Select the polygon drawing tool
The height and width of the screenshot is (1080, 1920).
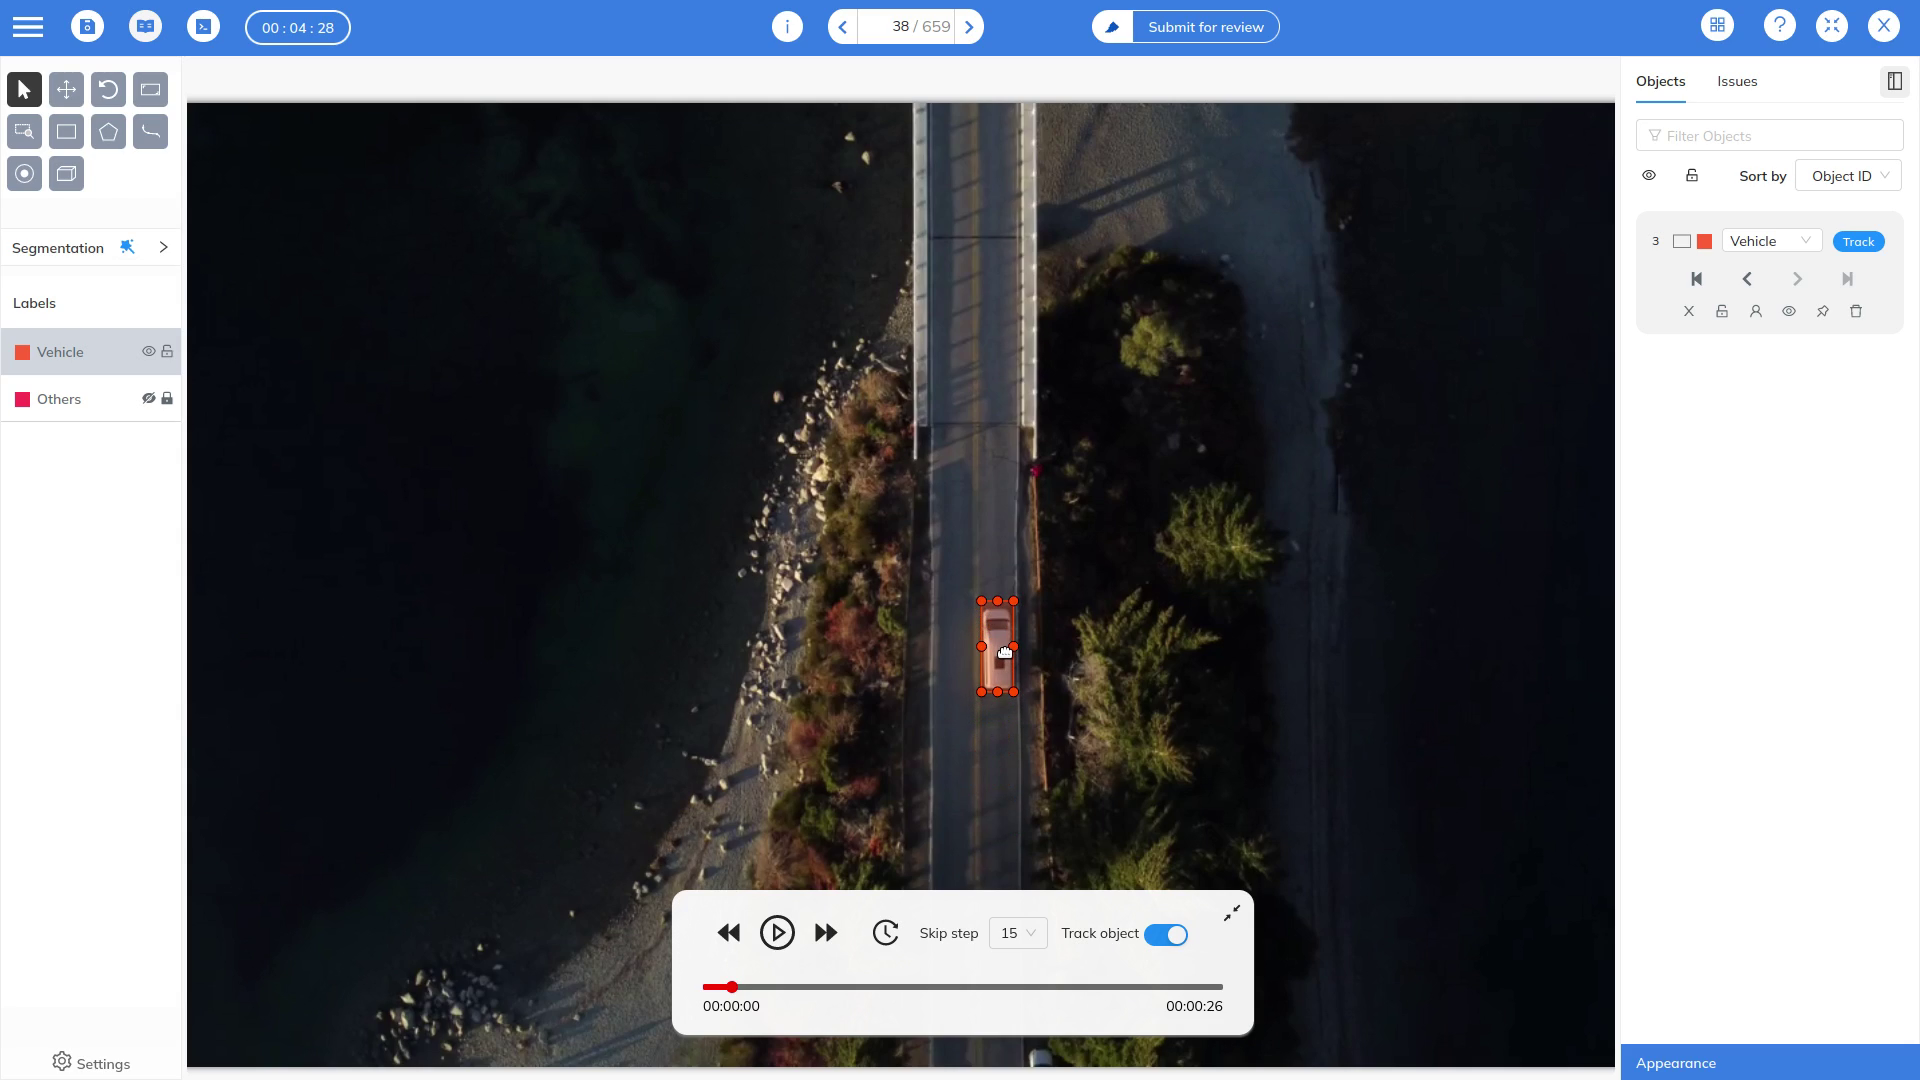tap(108, 132)
